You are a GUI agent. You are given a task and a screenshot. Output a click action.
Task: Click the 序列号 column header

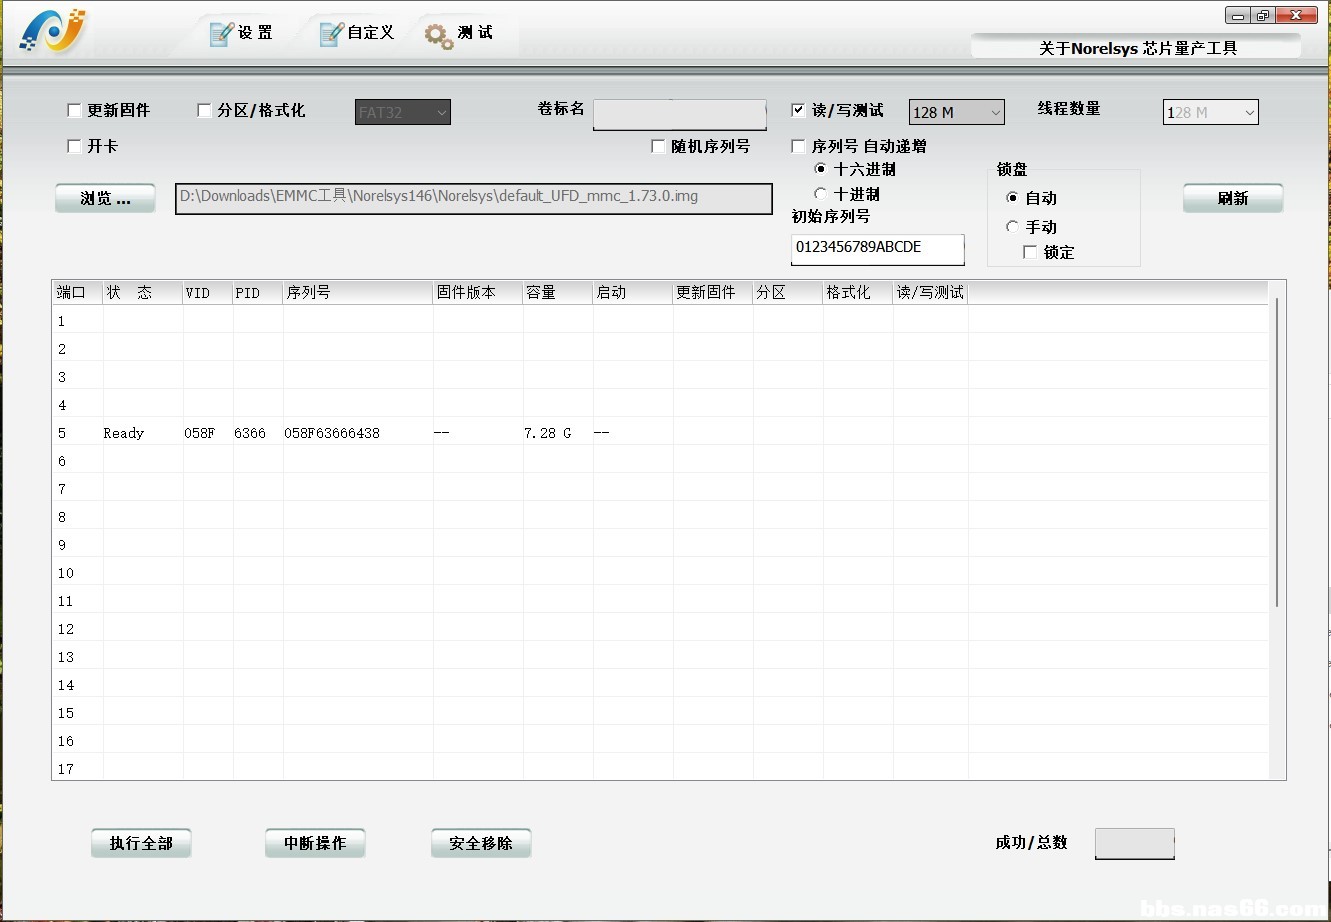tap(358, 292)
